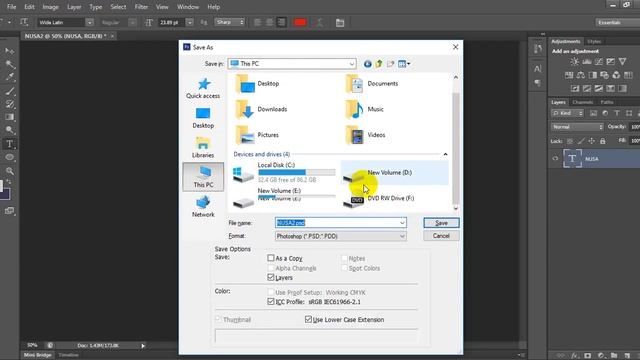
Task: Select the Gradient tool
Action: click(x=9, y=117)
